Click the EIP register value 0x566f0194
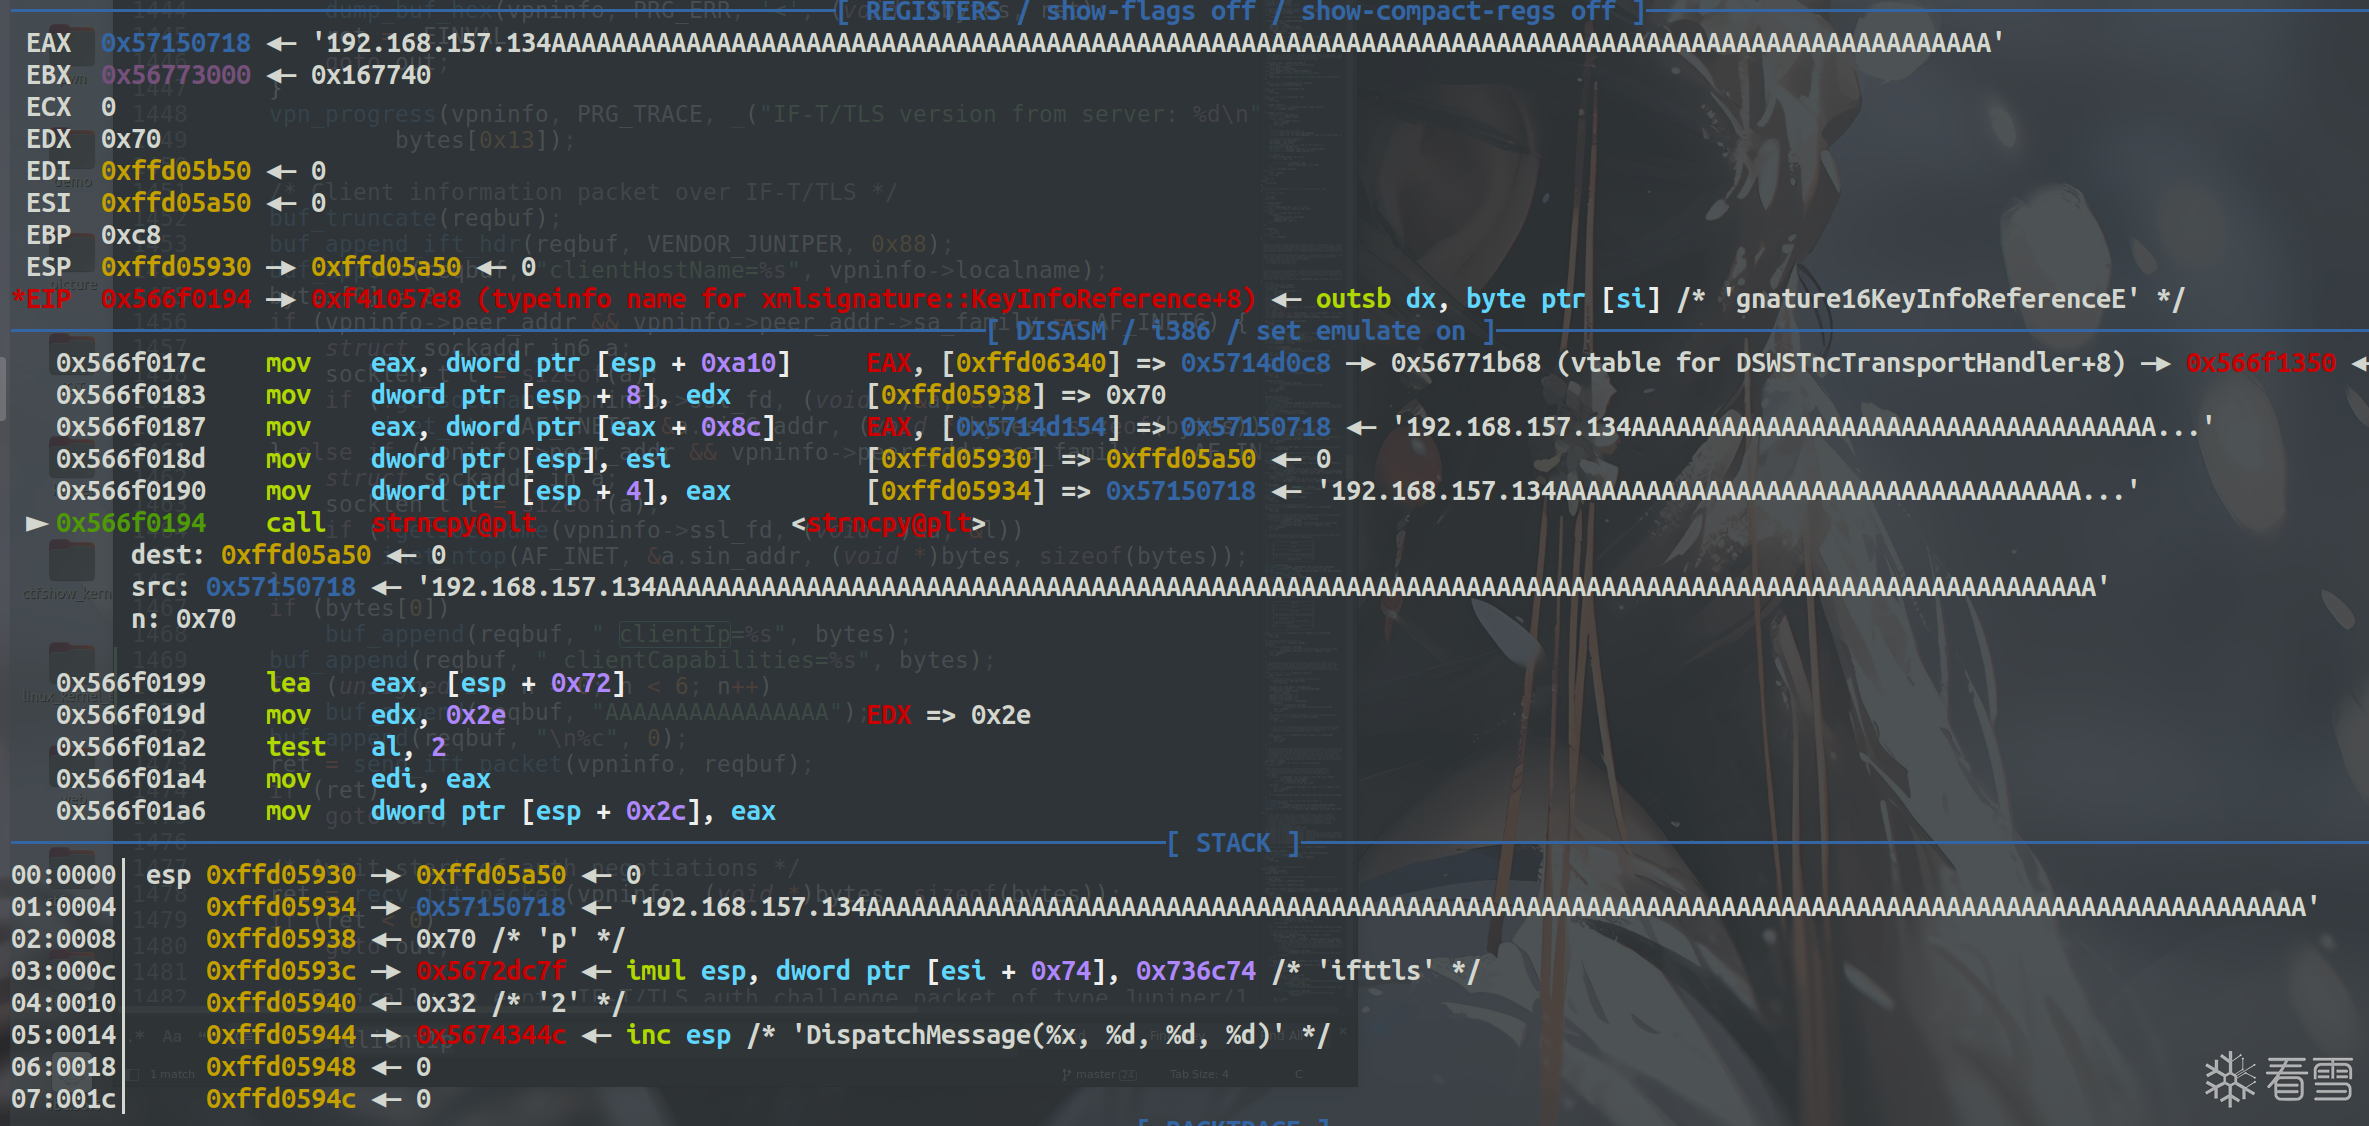The width and height of the screenshot is (2369, 1126). (x=176, y=299)
